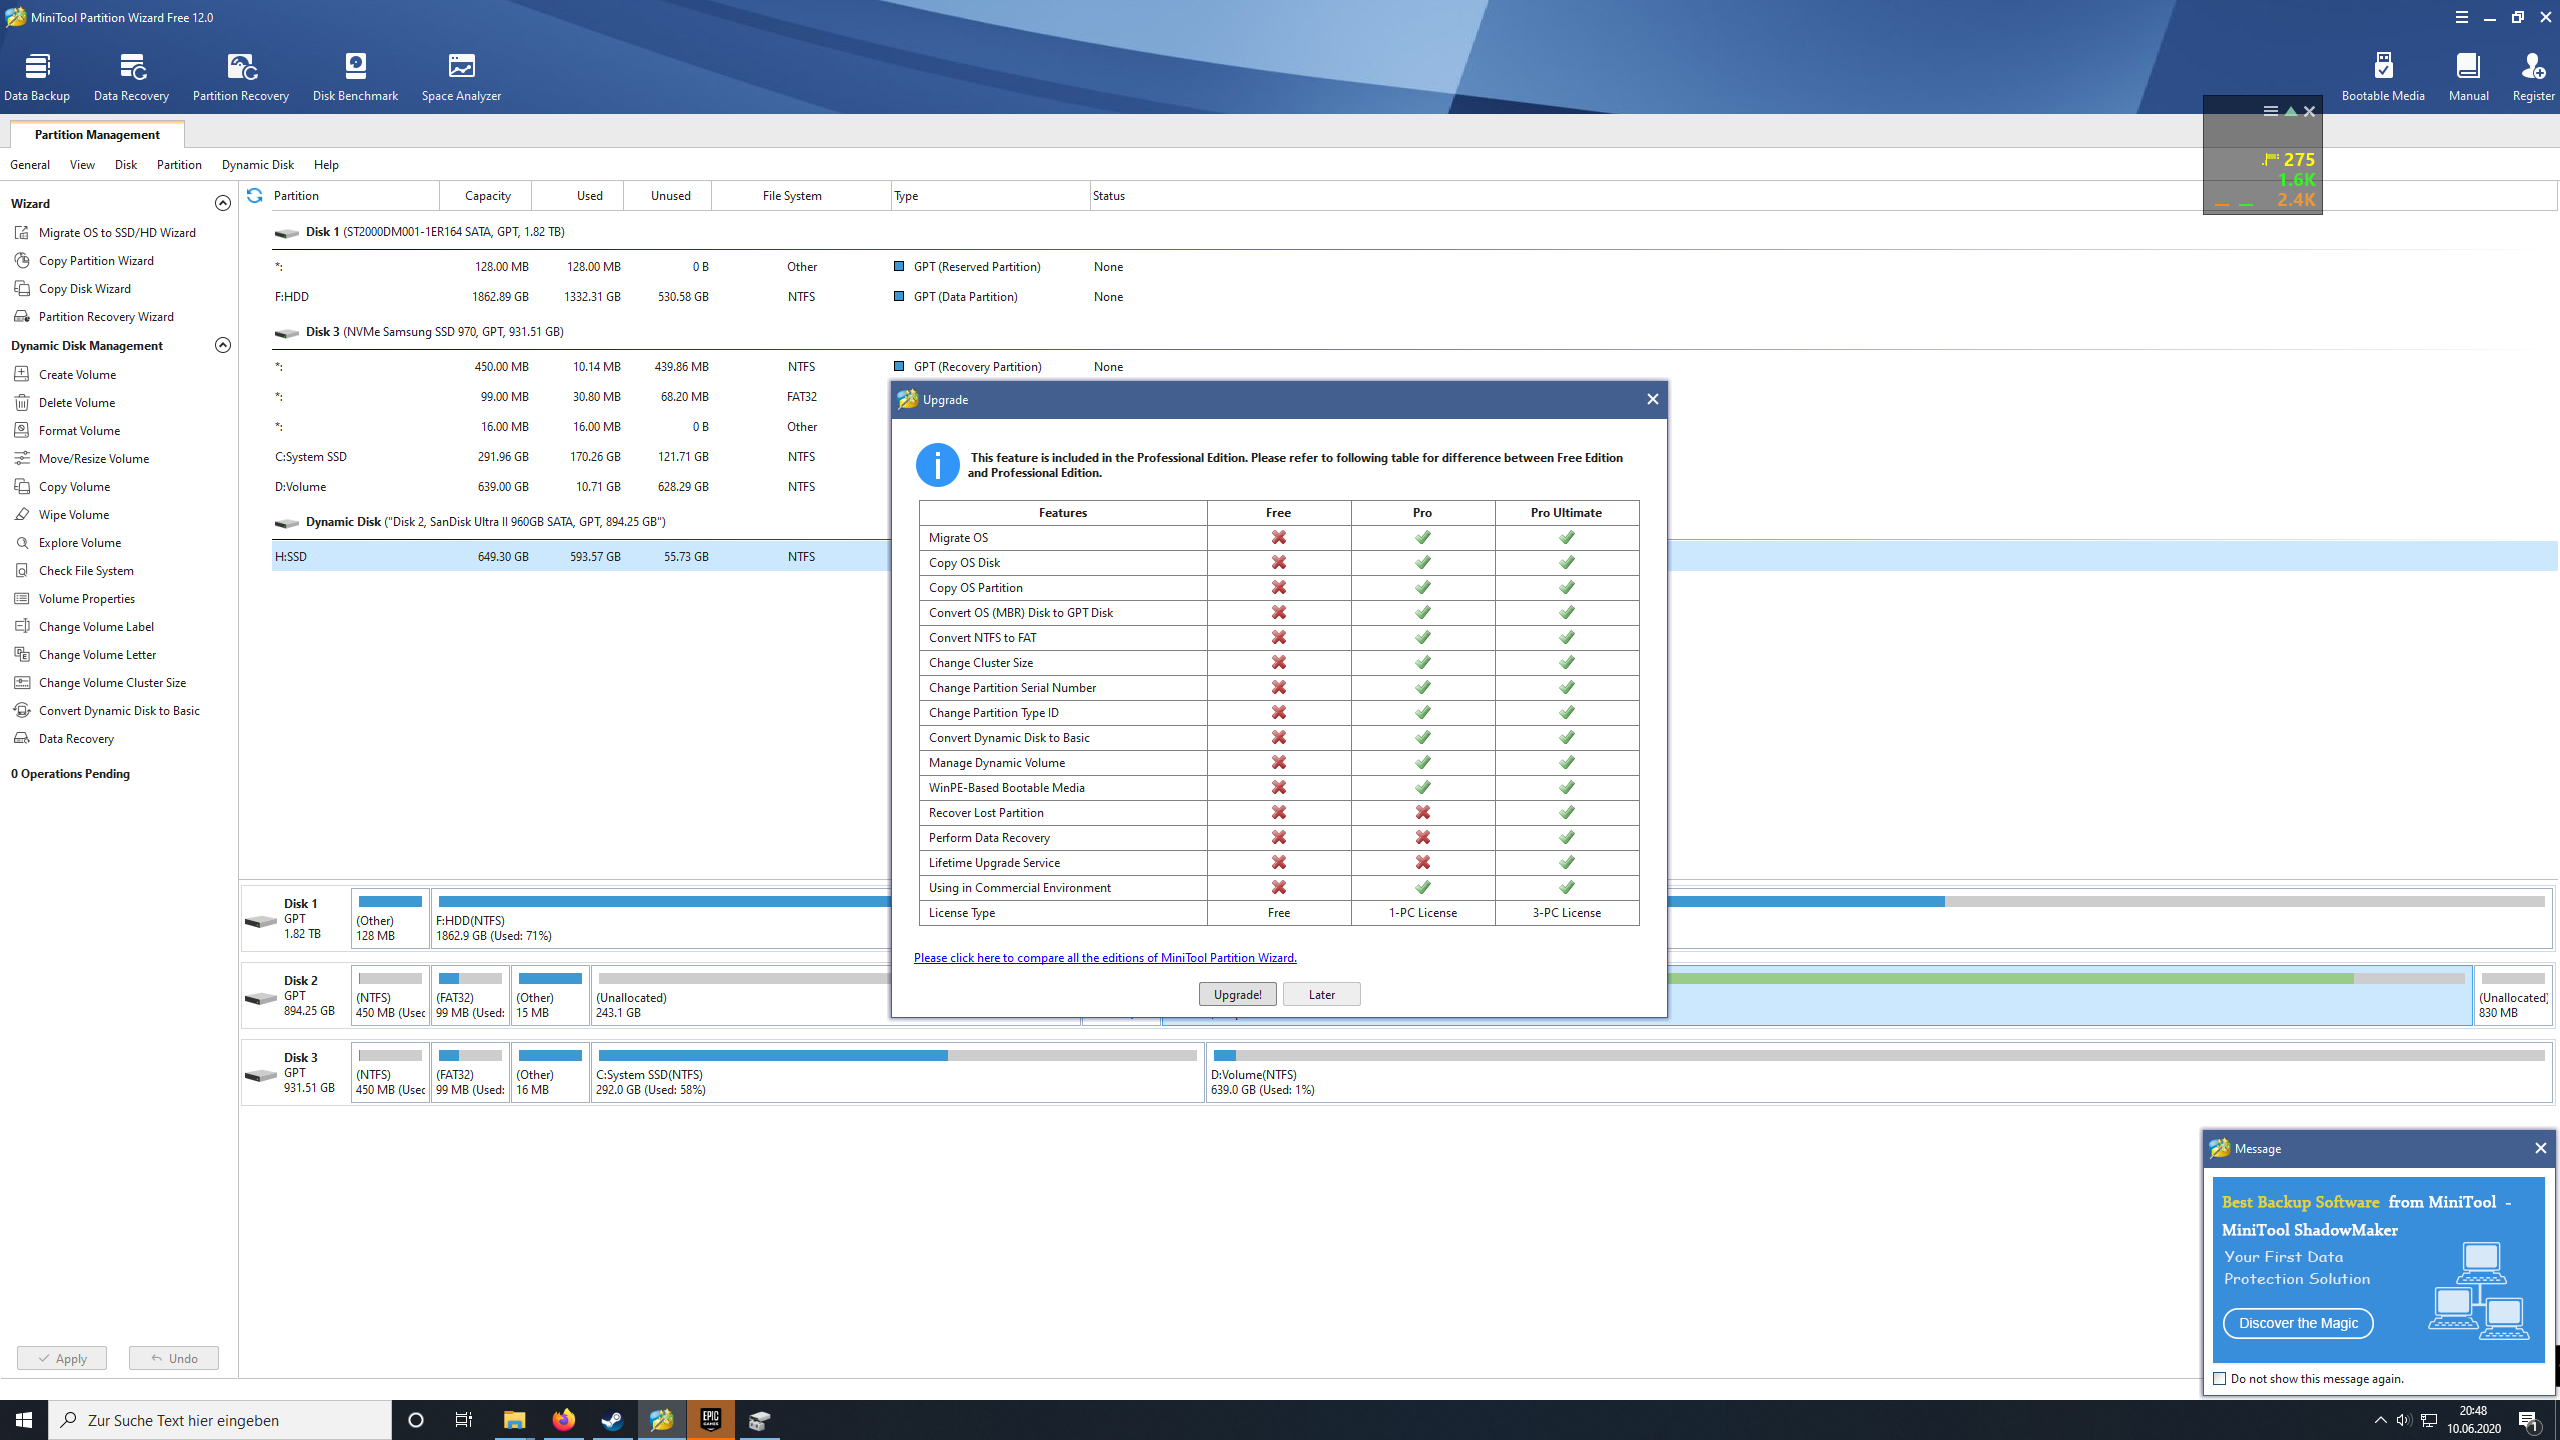Select C:System SSD(NTFS) block on Disk 3

(897, 1072)
